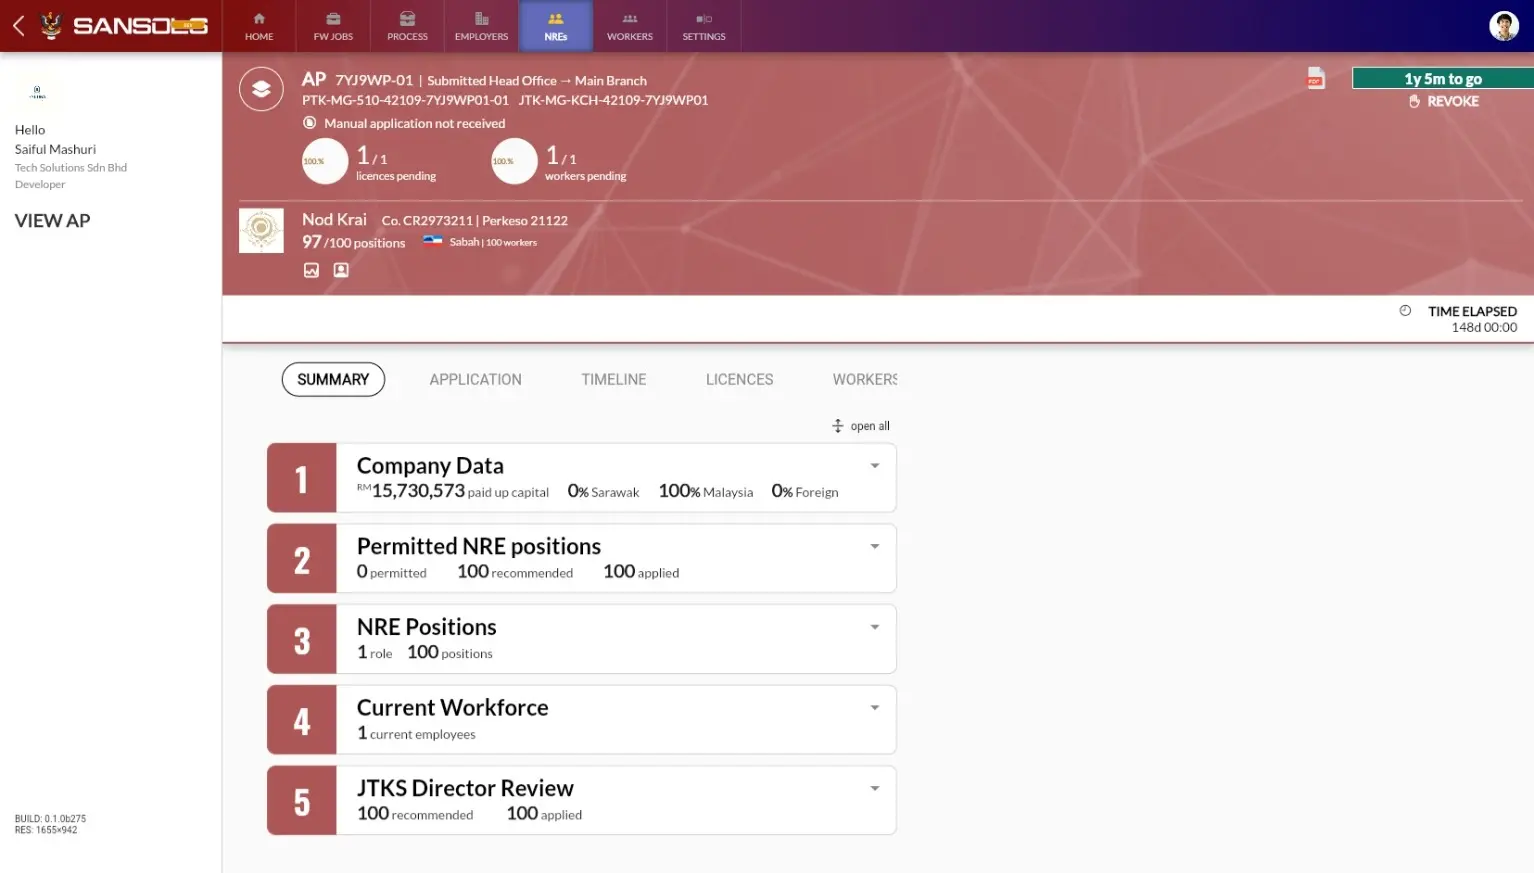
Task: Open the Process section
Action: pos(407,26)
